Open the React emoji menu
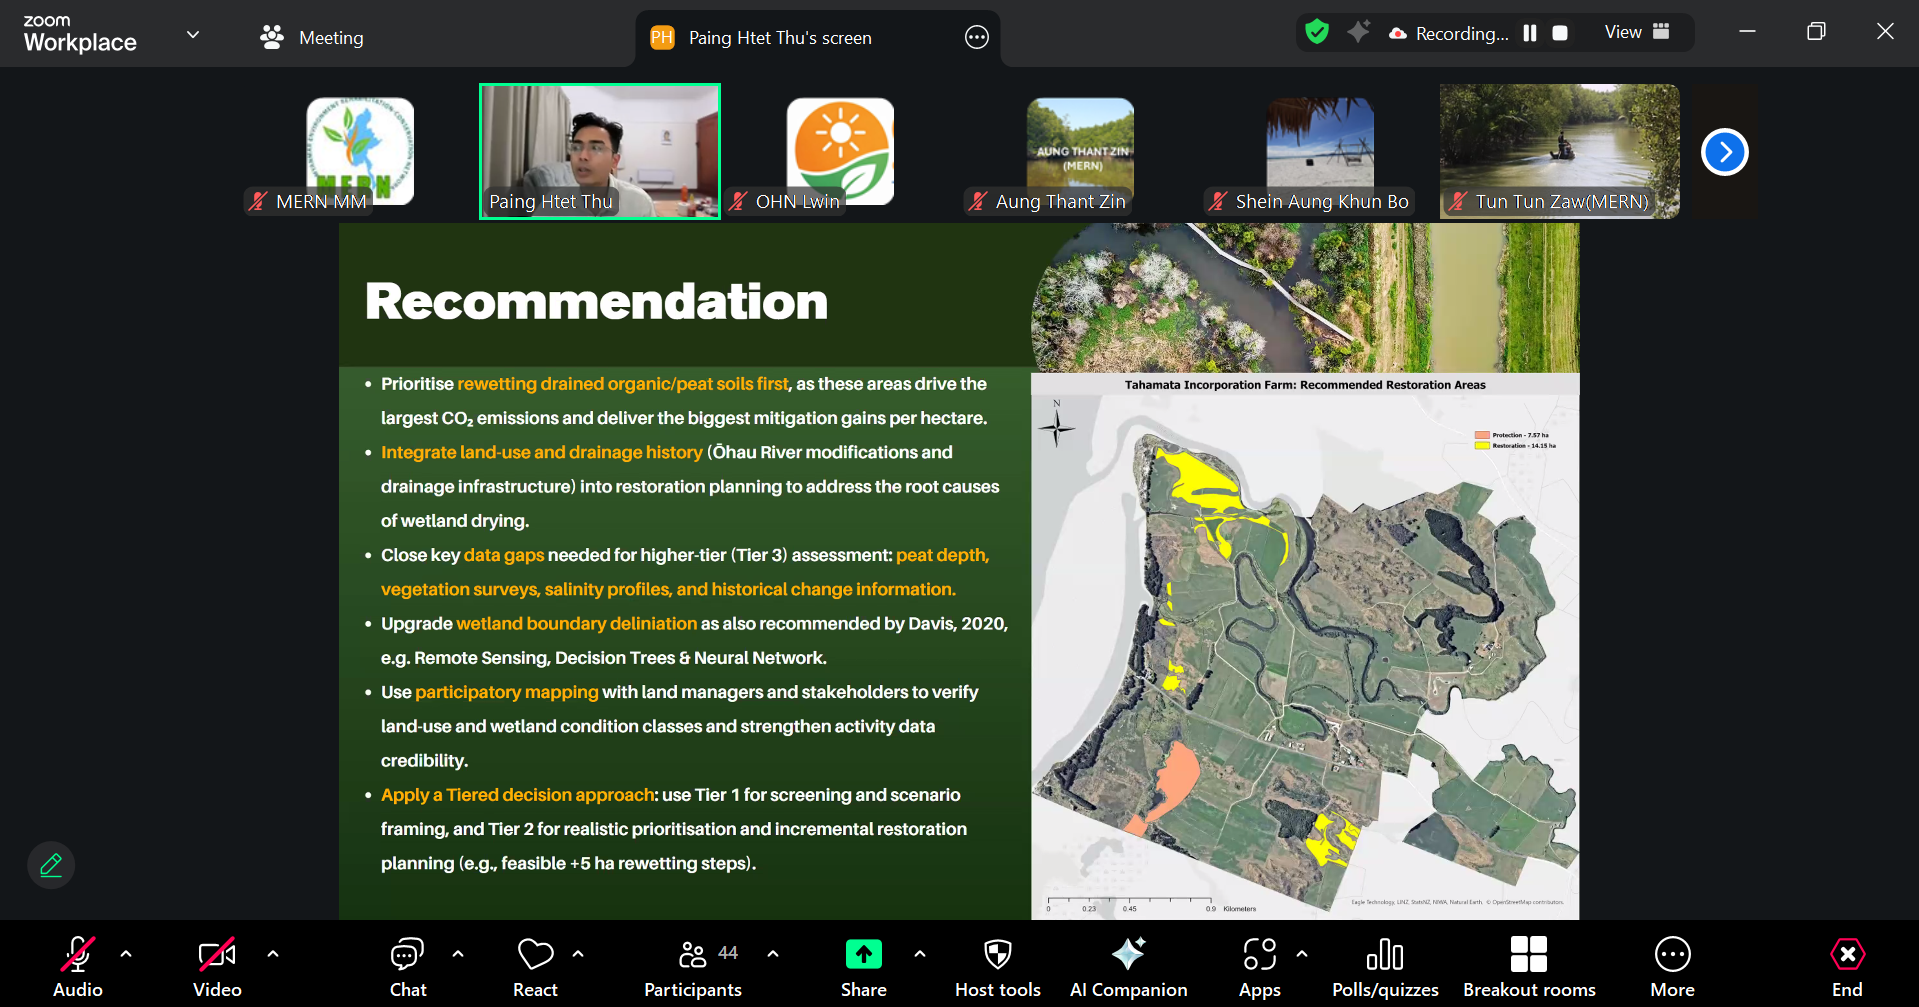1919x1007 pixels. pyautogui.click(x=535, y=967)
